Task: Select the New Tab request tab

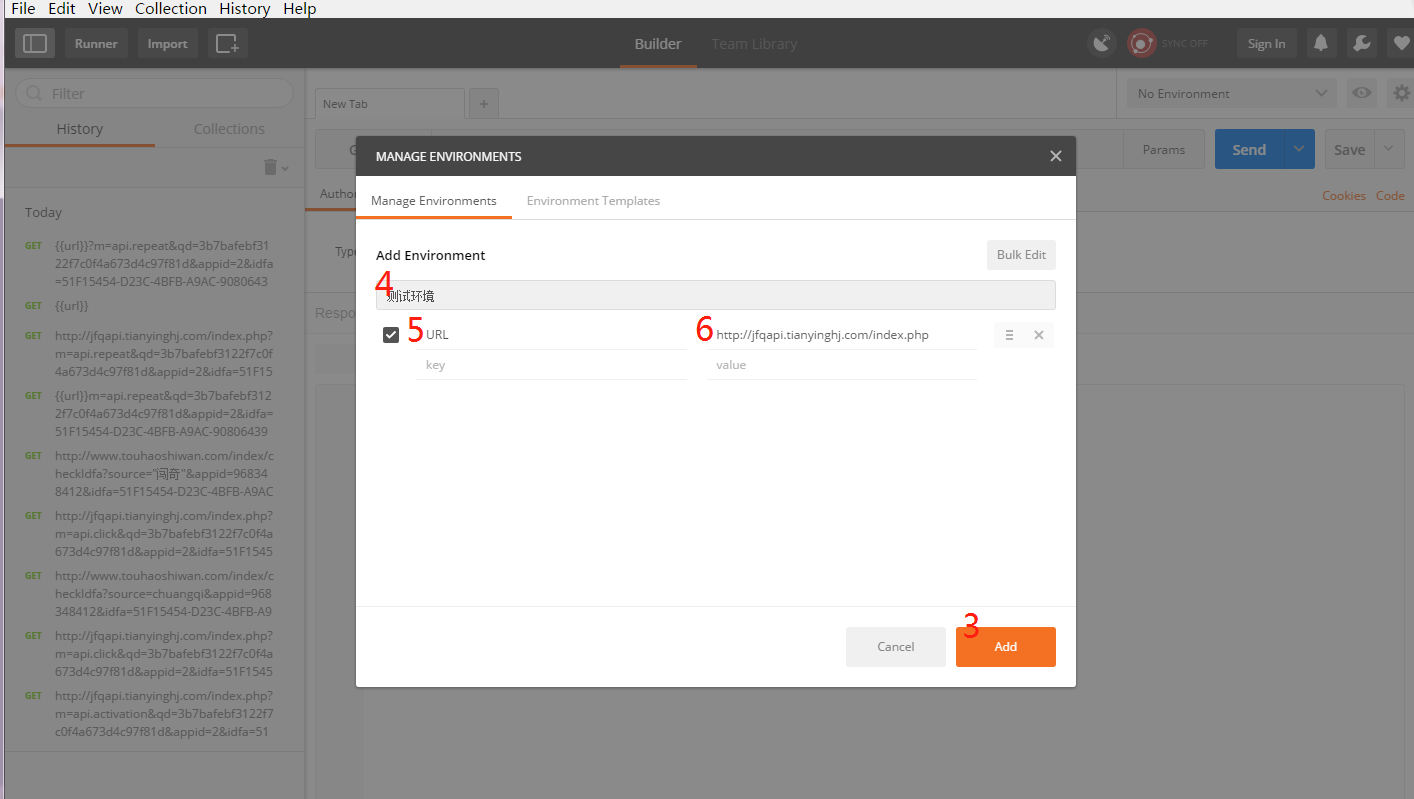Action: (x=390, y=104)
